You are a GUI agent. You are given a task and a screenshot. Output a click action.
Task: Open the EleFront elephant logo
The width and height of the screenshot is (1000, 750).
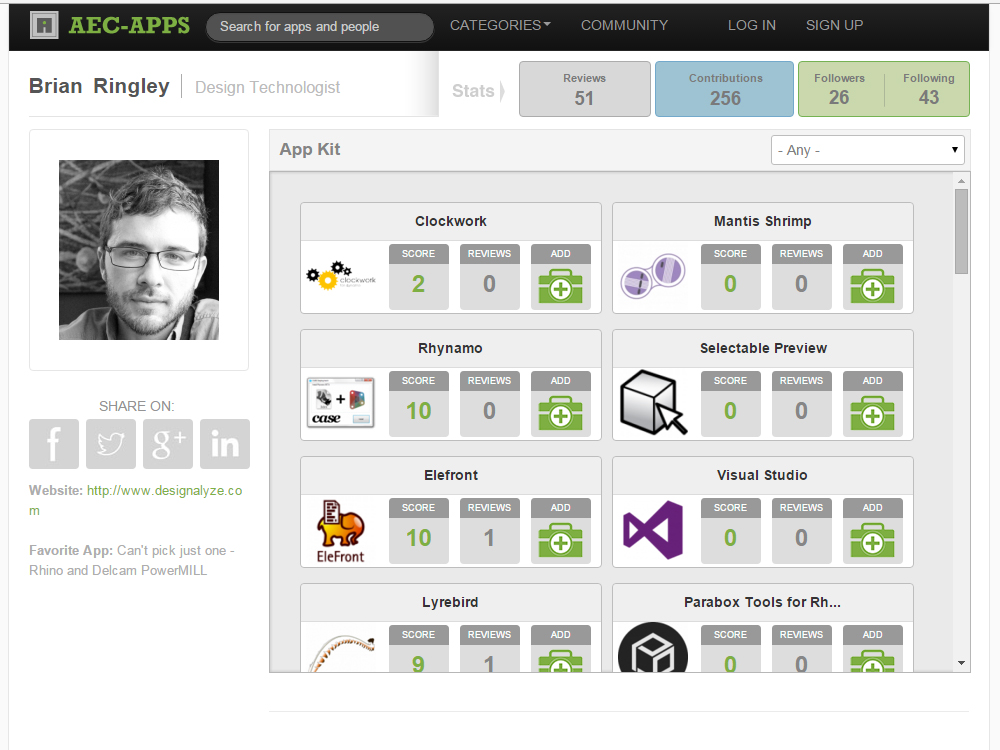click(x=341, y=531)
